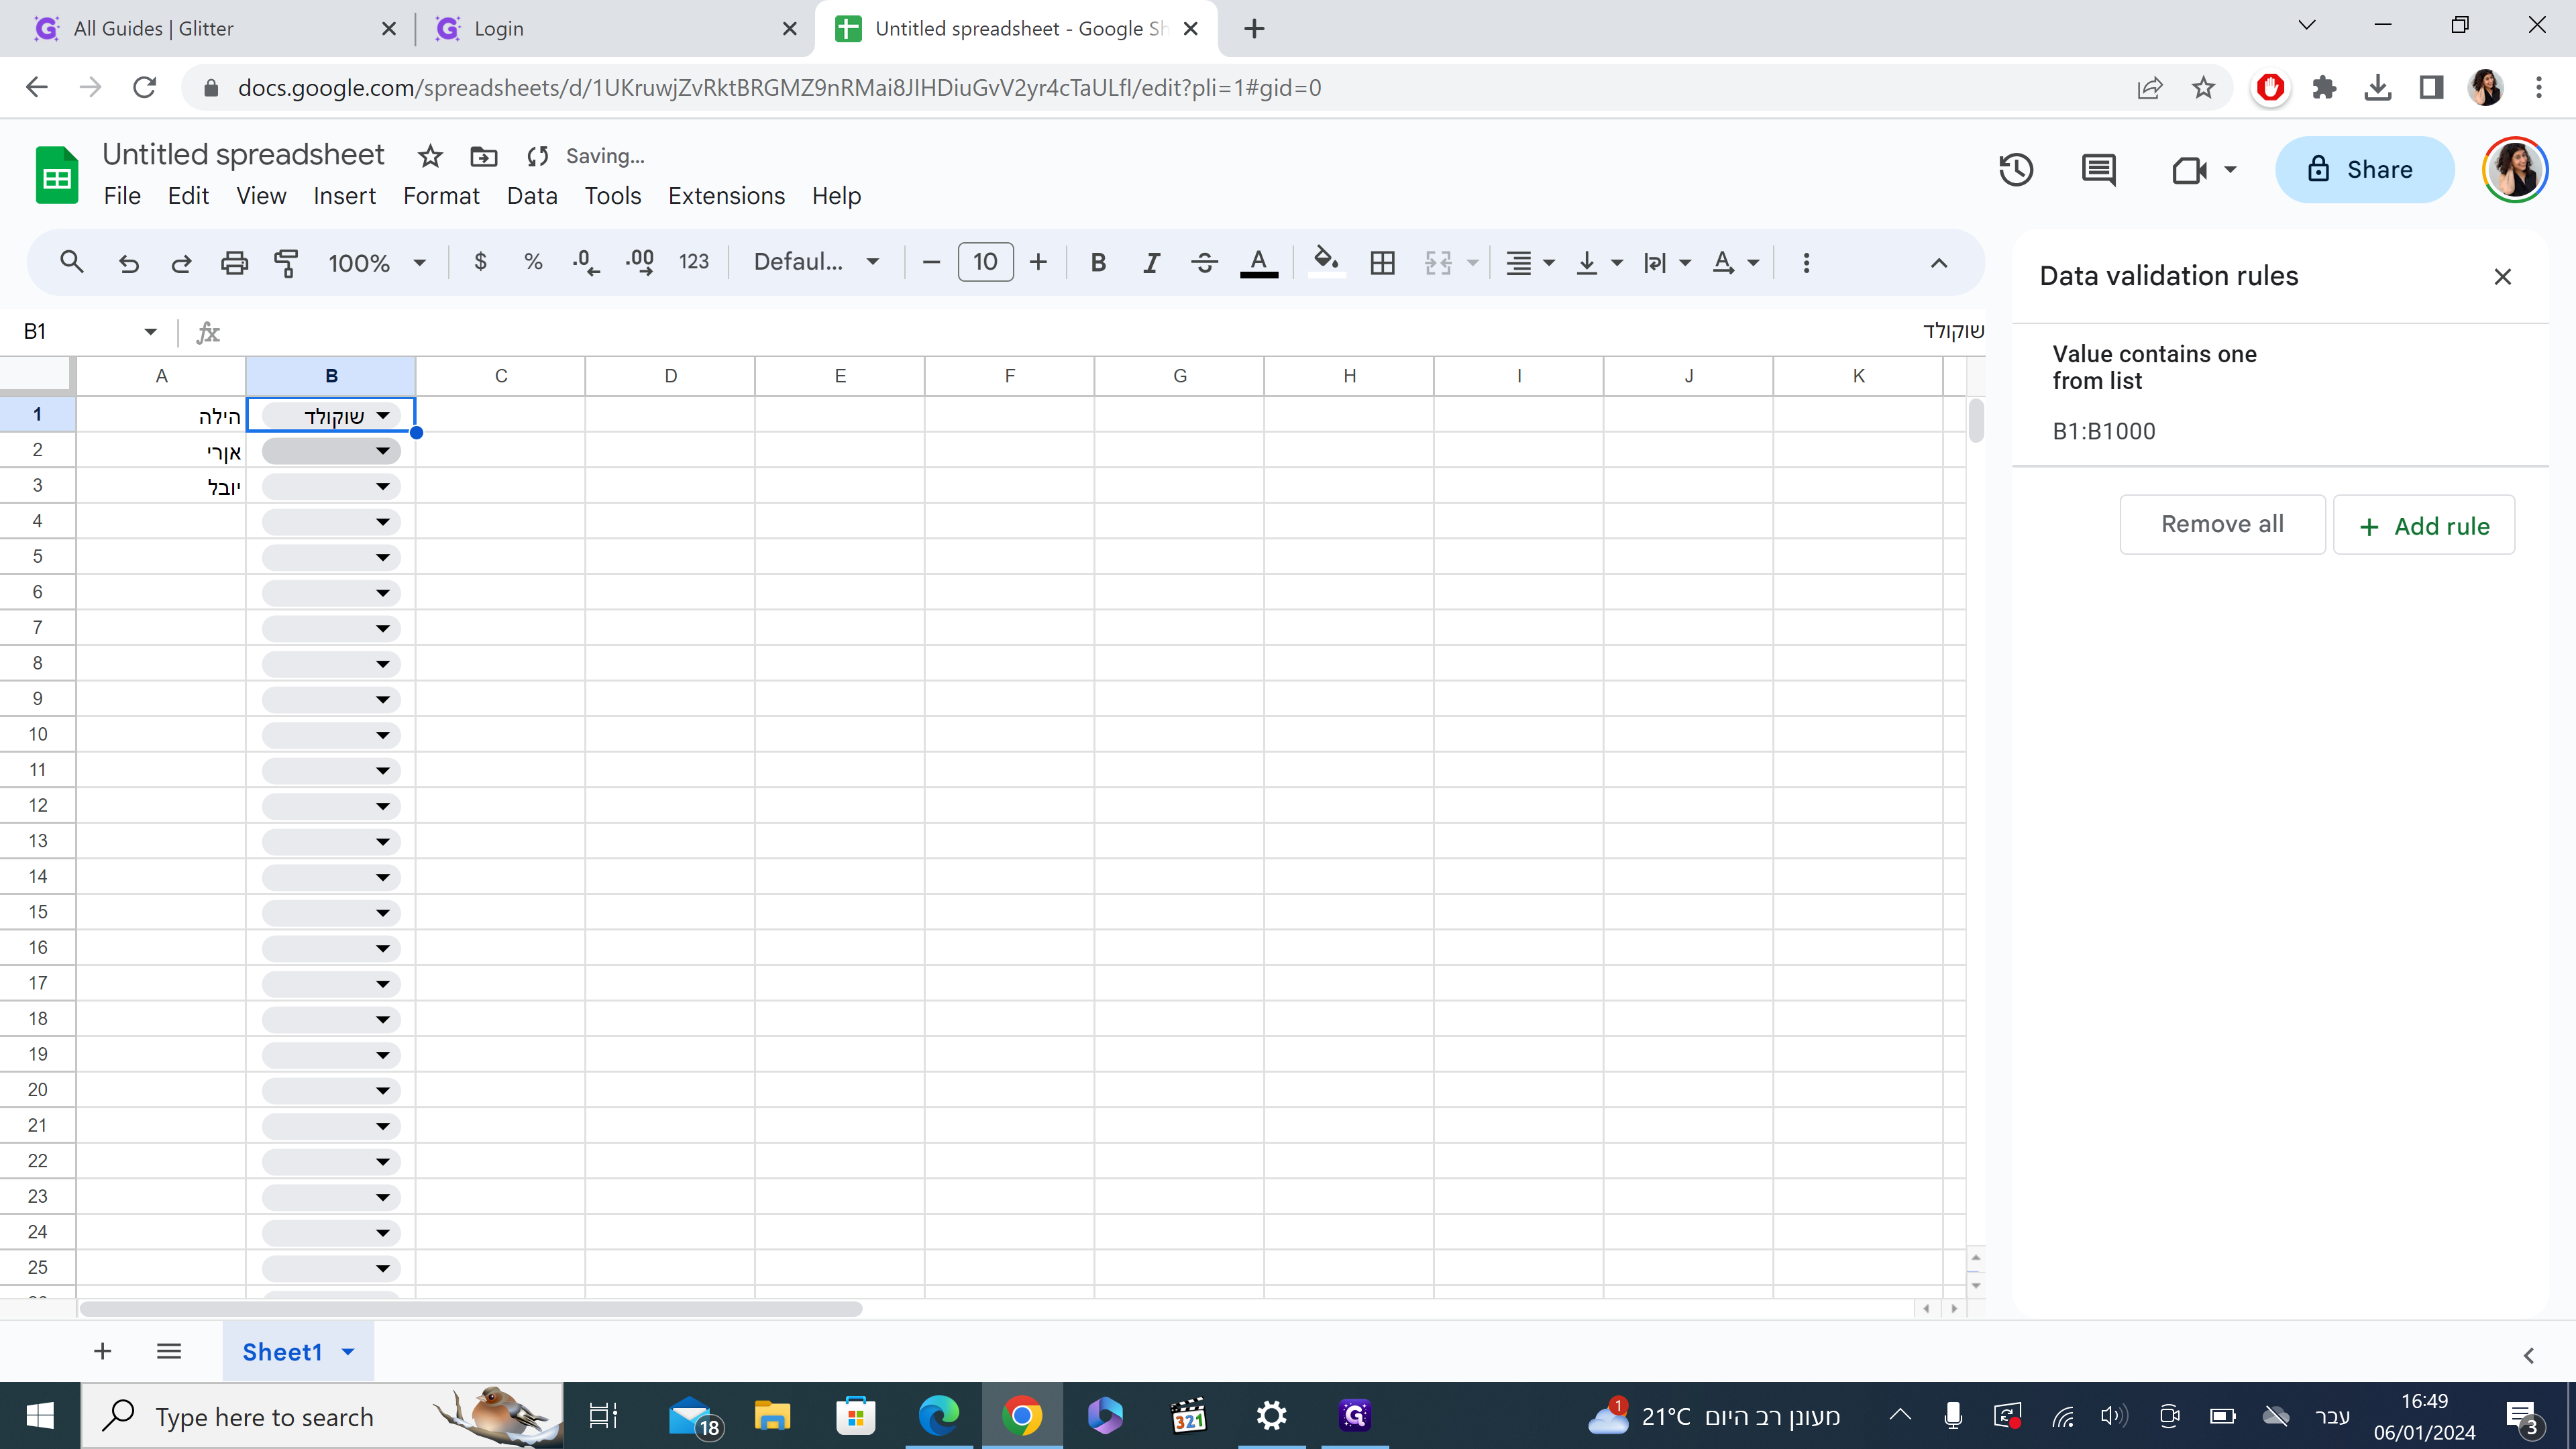
Task: Open the Edit menu
Action: tap(188, 196)
